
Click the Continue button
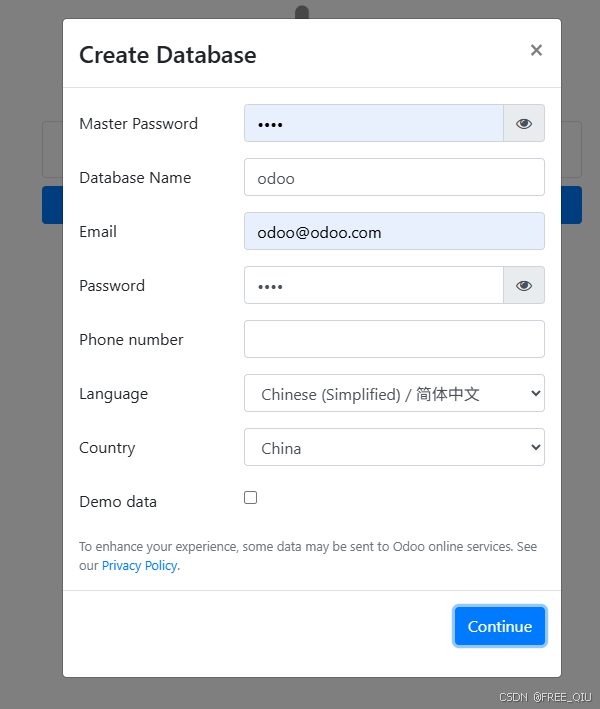(500, 626)
